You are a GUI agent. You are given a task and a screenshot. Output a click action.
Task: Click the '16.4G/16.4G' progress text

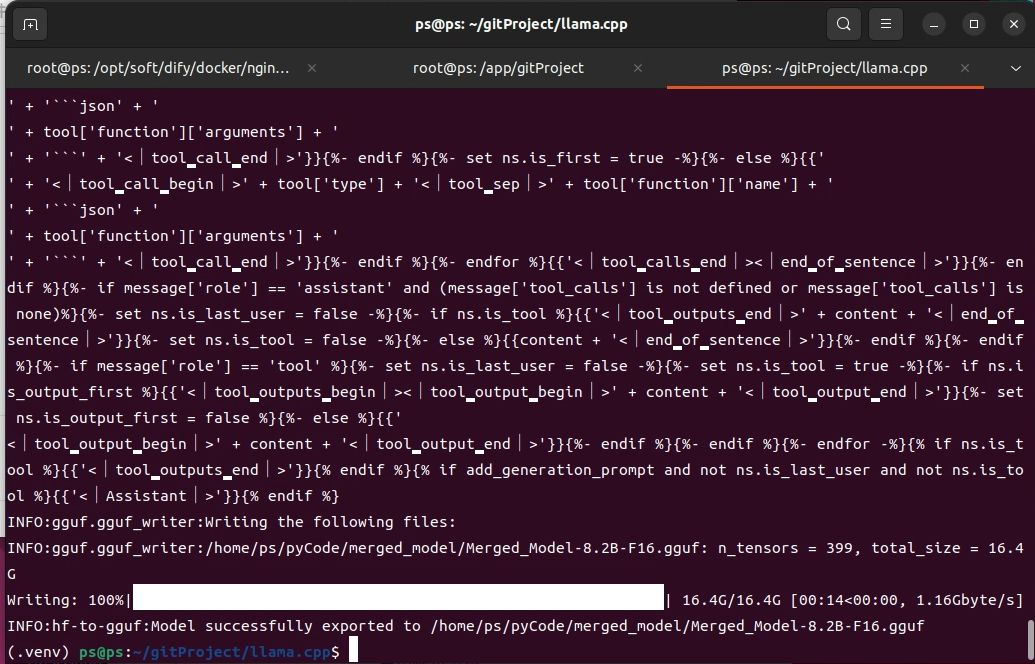(731, 600)
